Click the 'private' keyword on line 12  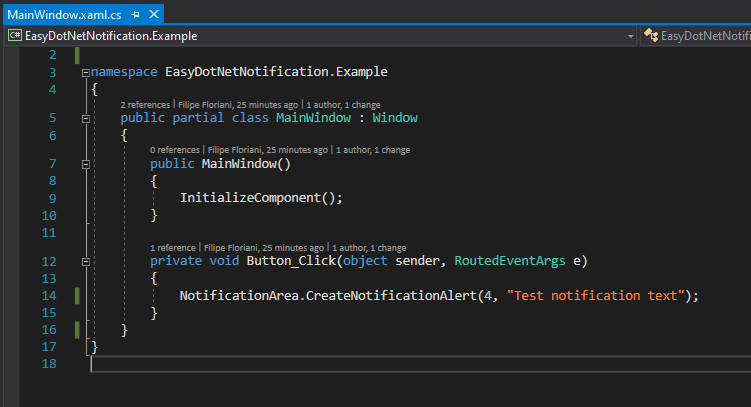coord(176,261)
